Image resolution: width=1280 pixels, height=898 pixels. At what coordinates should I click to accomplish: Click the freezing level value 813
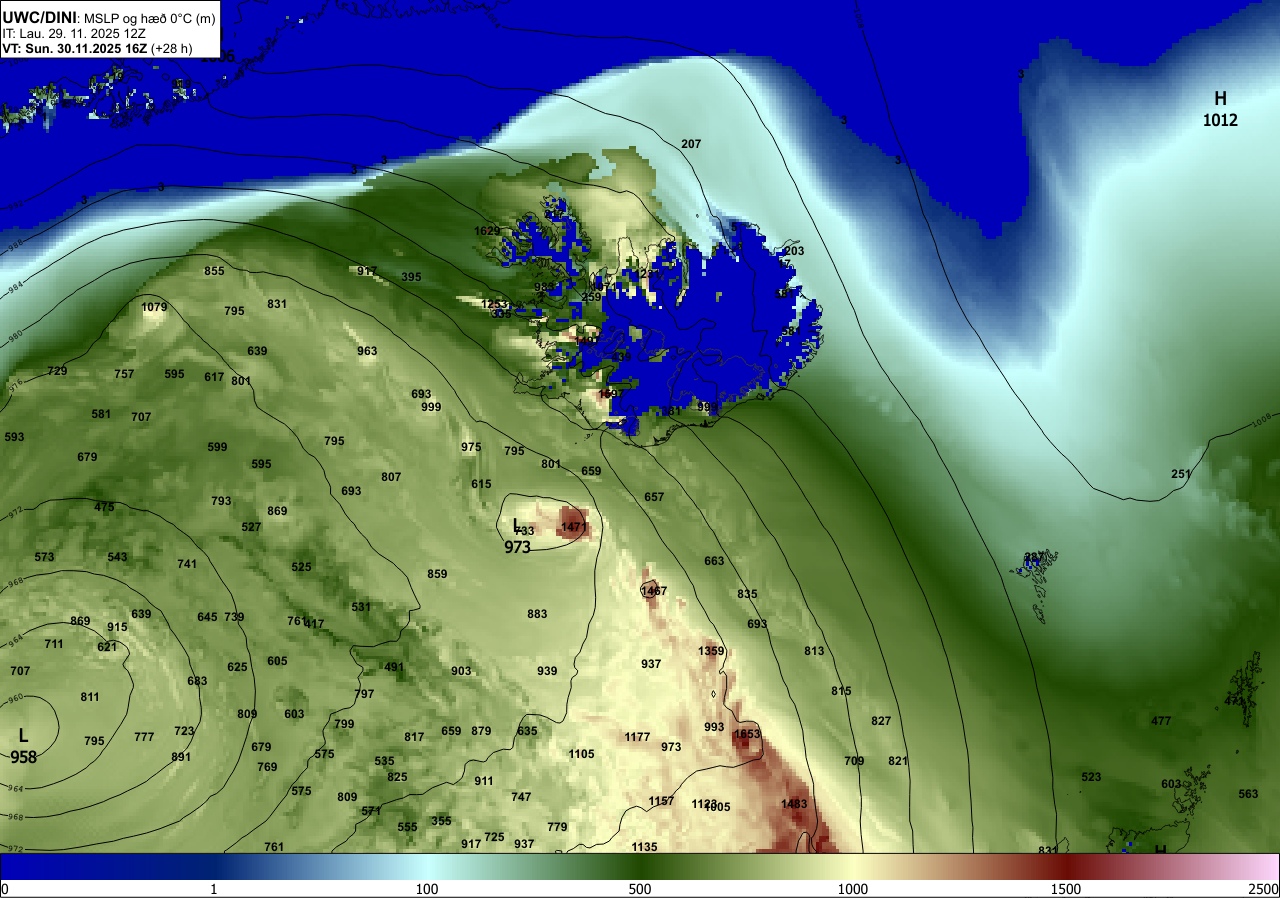(814, 651)
